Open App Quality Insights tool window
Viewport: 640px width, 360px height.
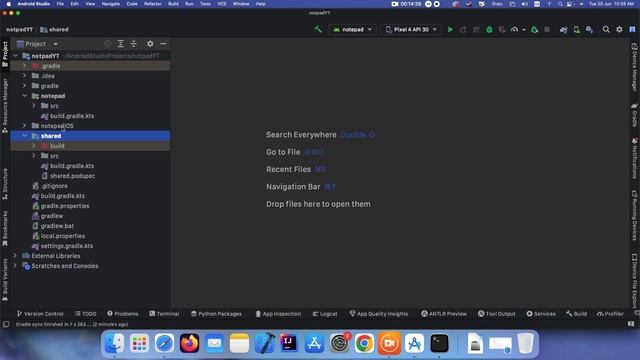click(x=379, y=313)
